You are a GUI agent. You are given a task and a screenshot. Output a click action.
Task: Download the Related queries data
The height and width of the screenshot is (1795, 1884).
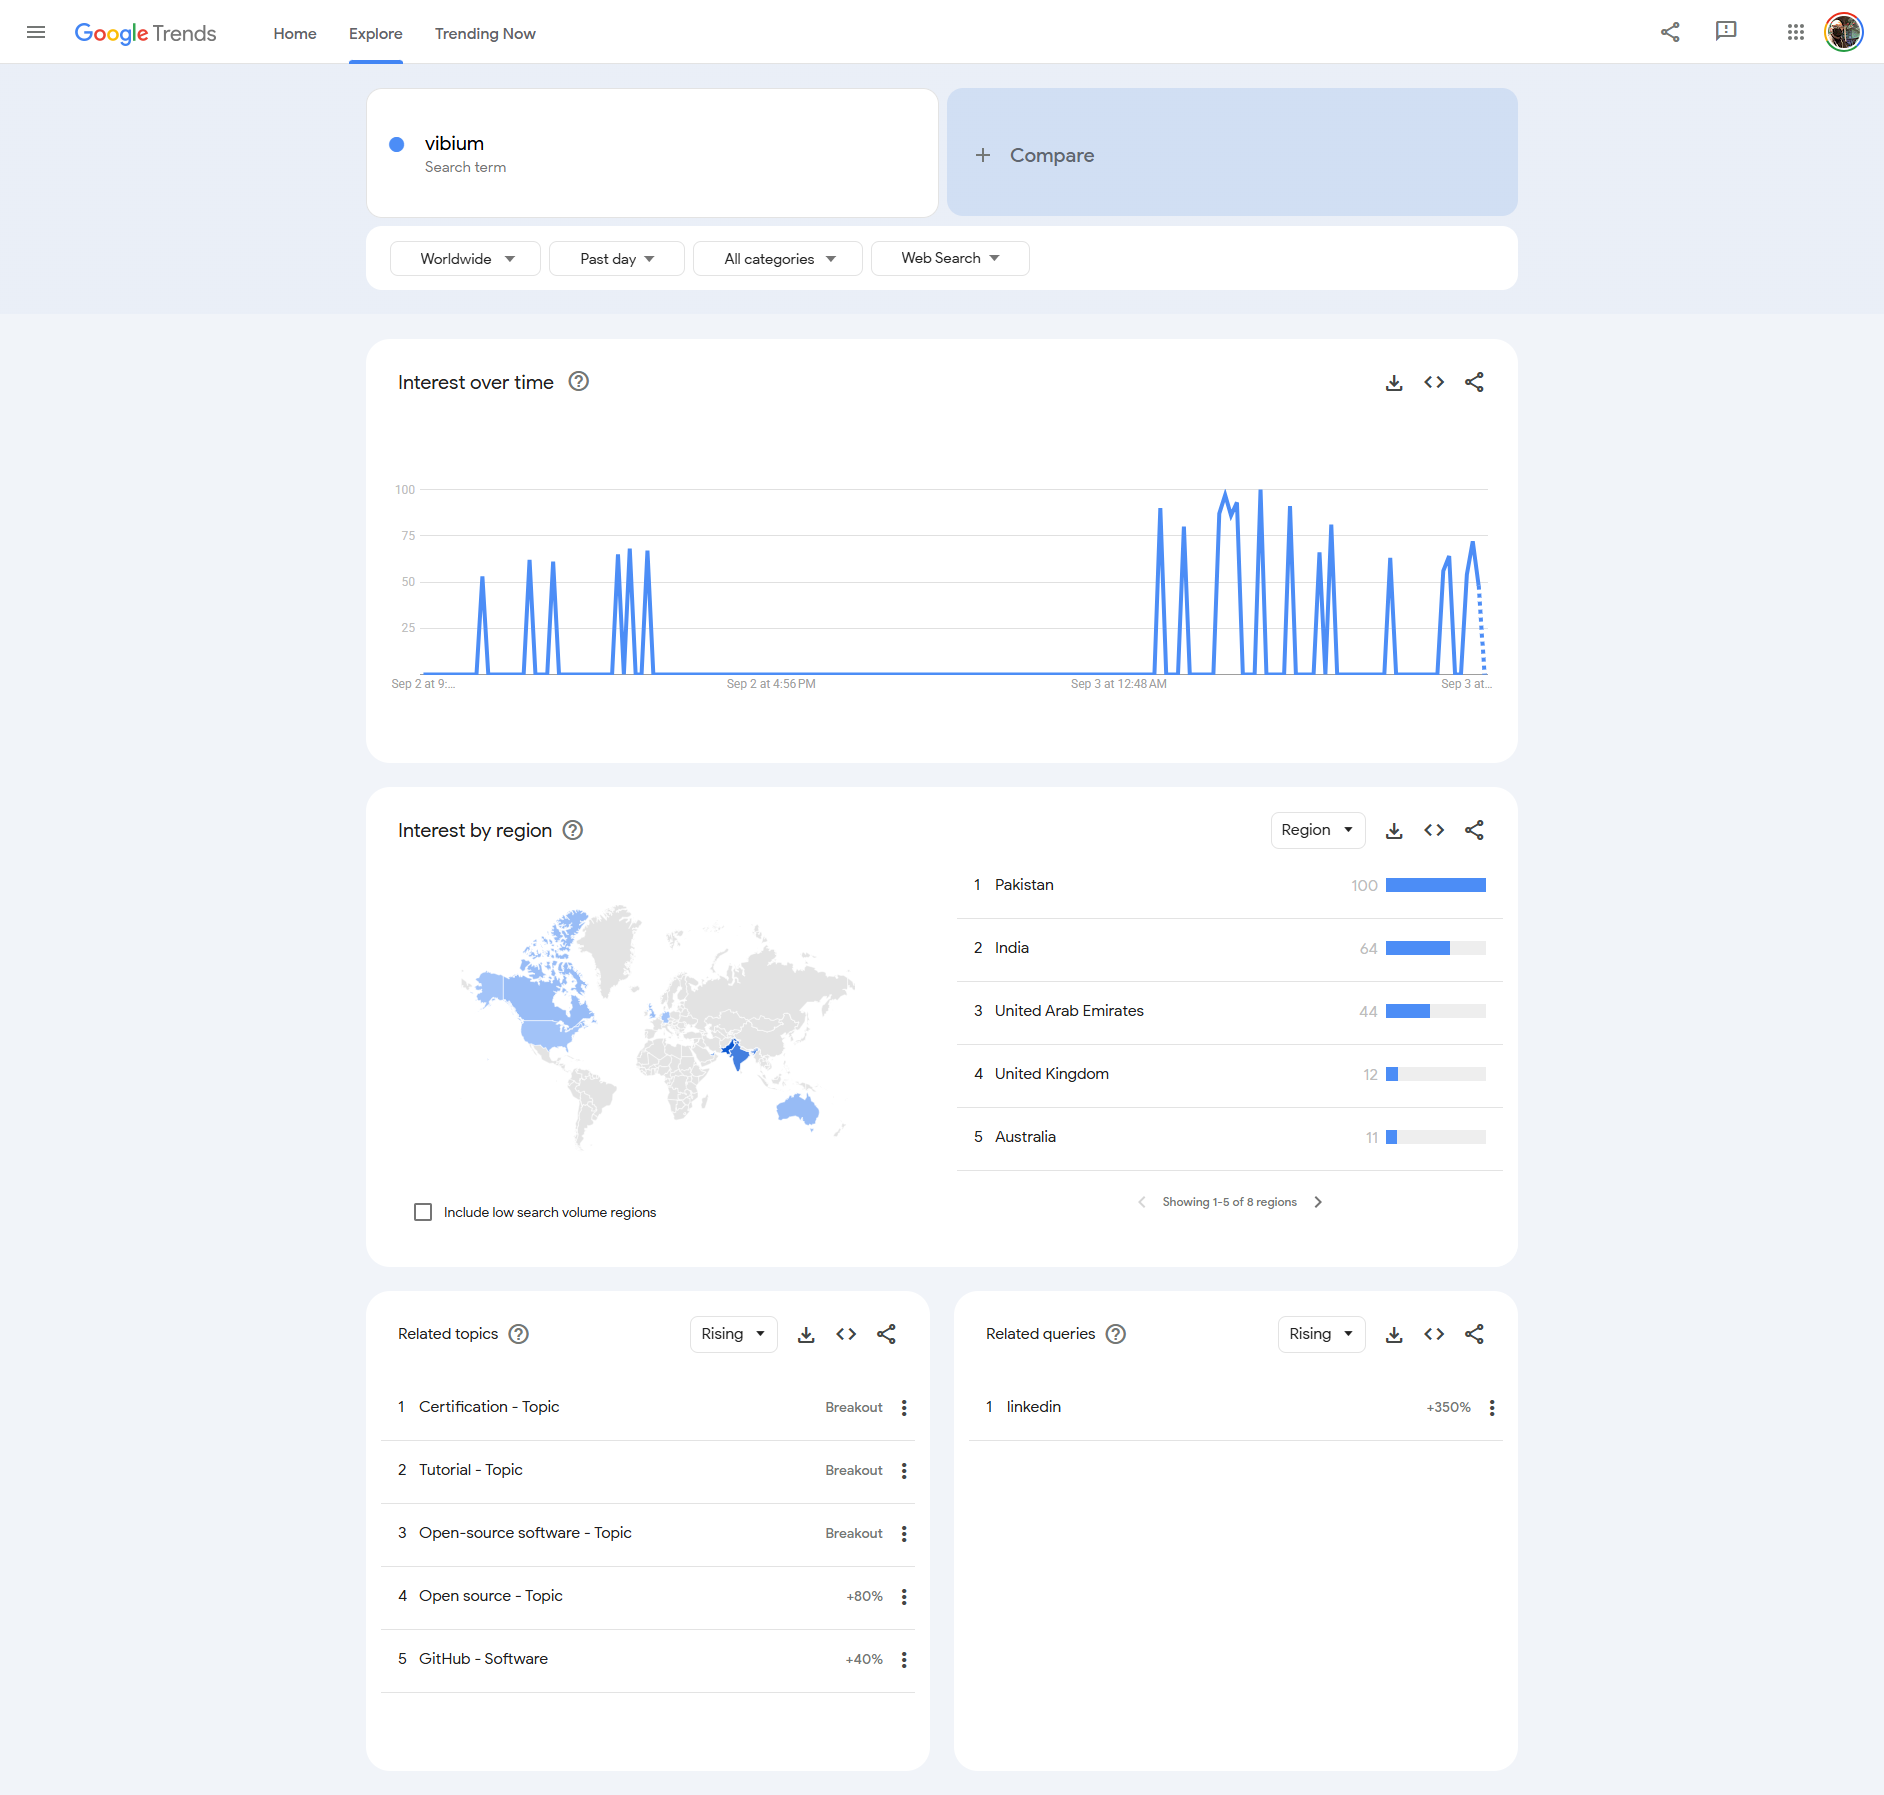[1393, 1335]
